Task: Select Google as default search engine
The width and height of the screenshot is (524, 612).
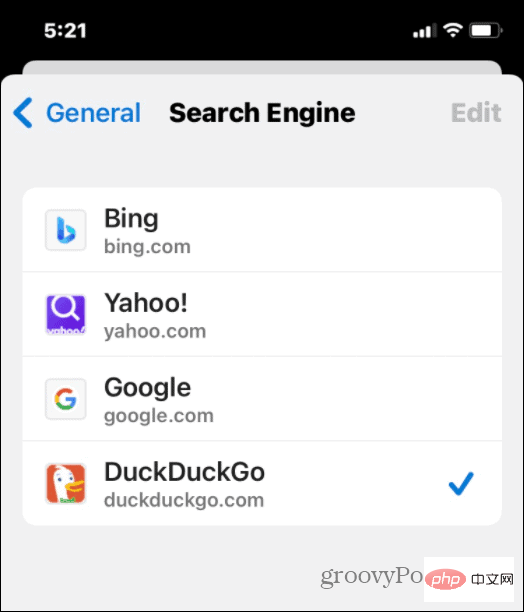Action: coord(262,399)
